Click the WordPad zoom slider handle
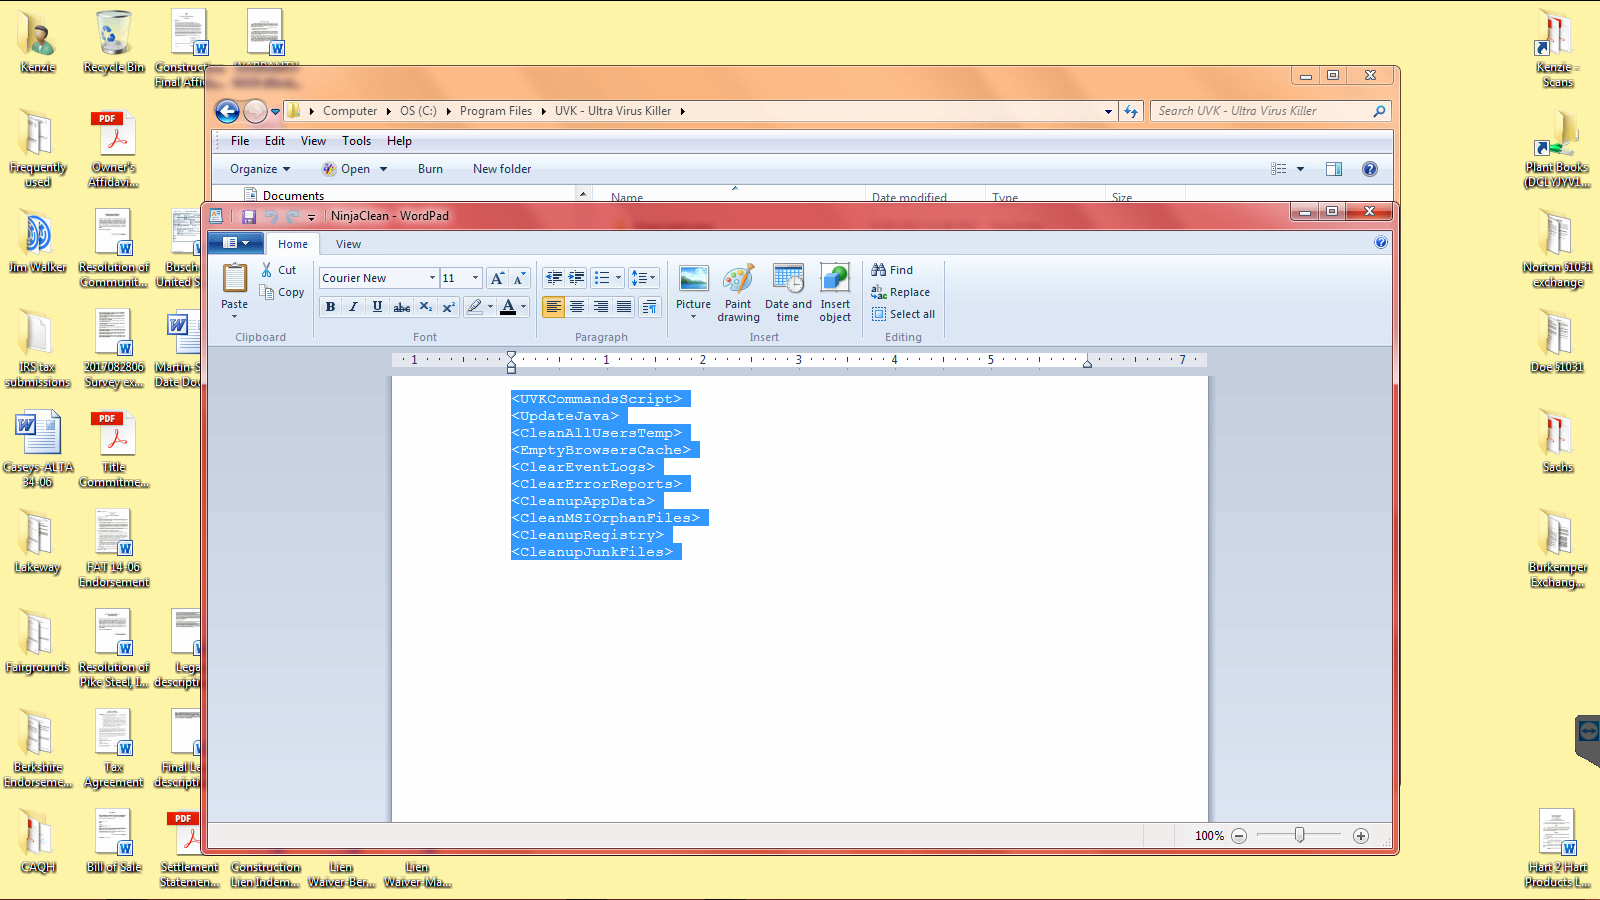Screen dimensions: 1600x900 (x=1299, y=835)
